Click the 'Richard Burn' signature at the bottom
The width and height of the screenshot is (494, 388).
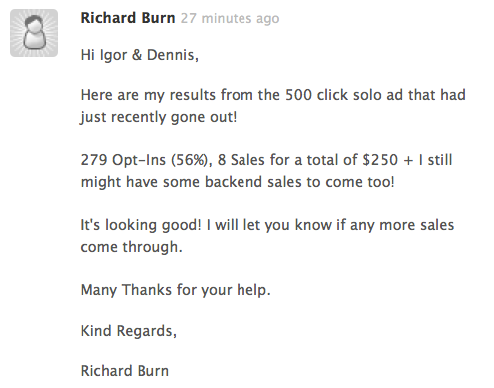(x=125, y=371)
